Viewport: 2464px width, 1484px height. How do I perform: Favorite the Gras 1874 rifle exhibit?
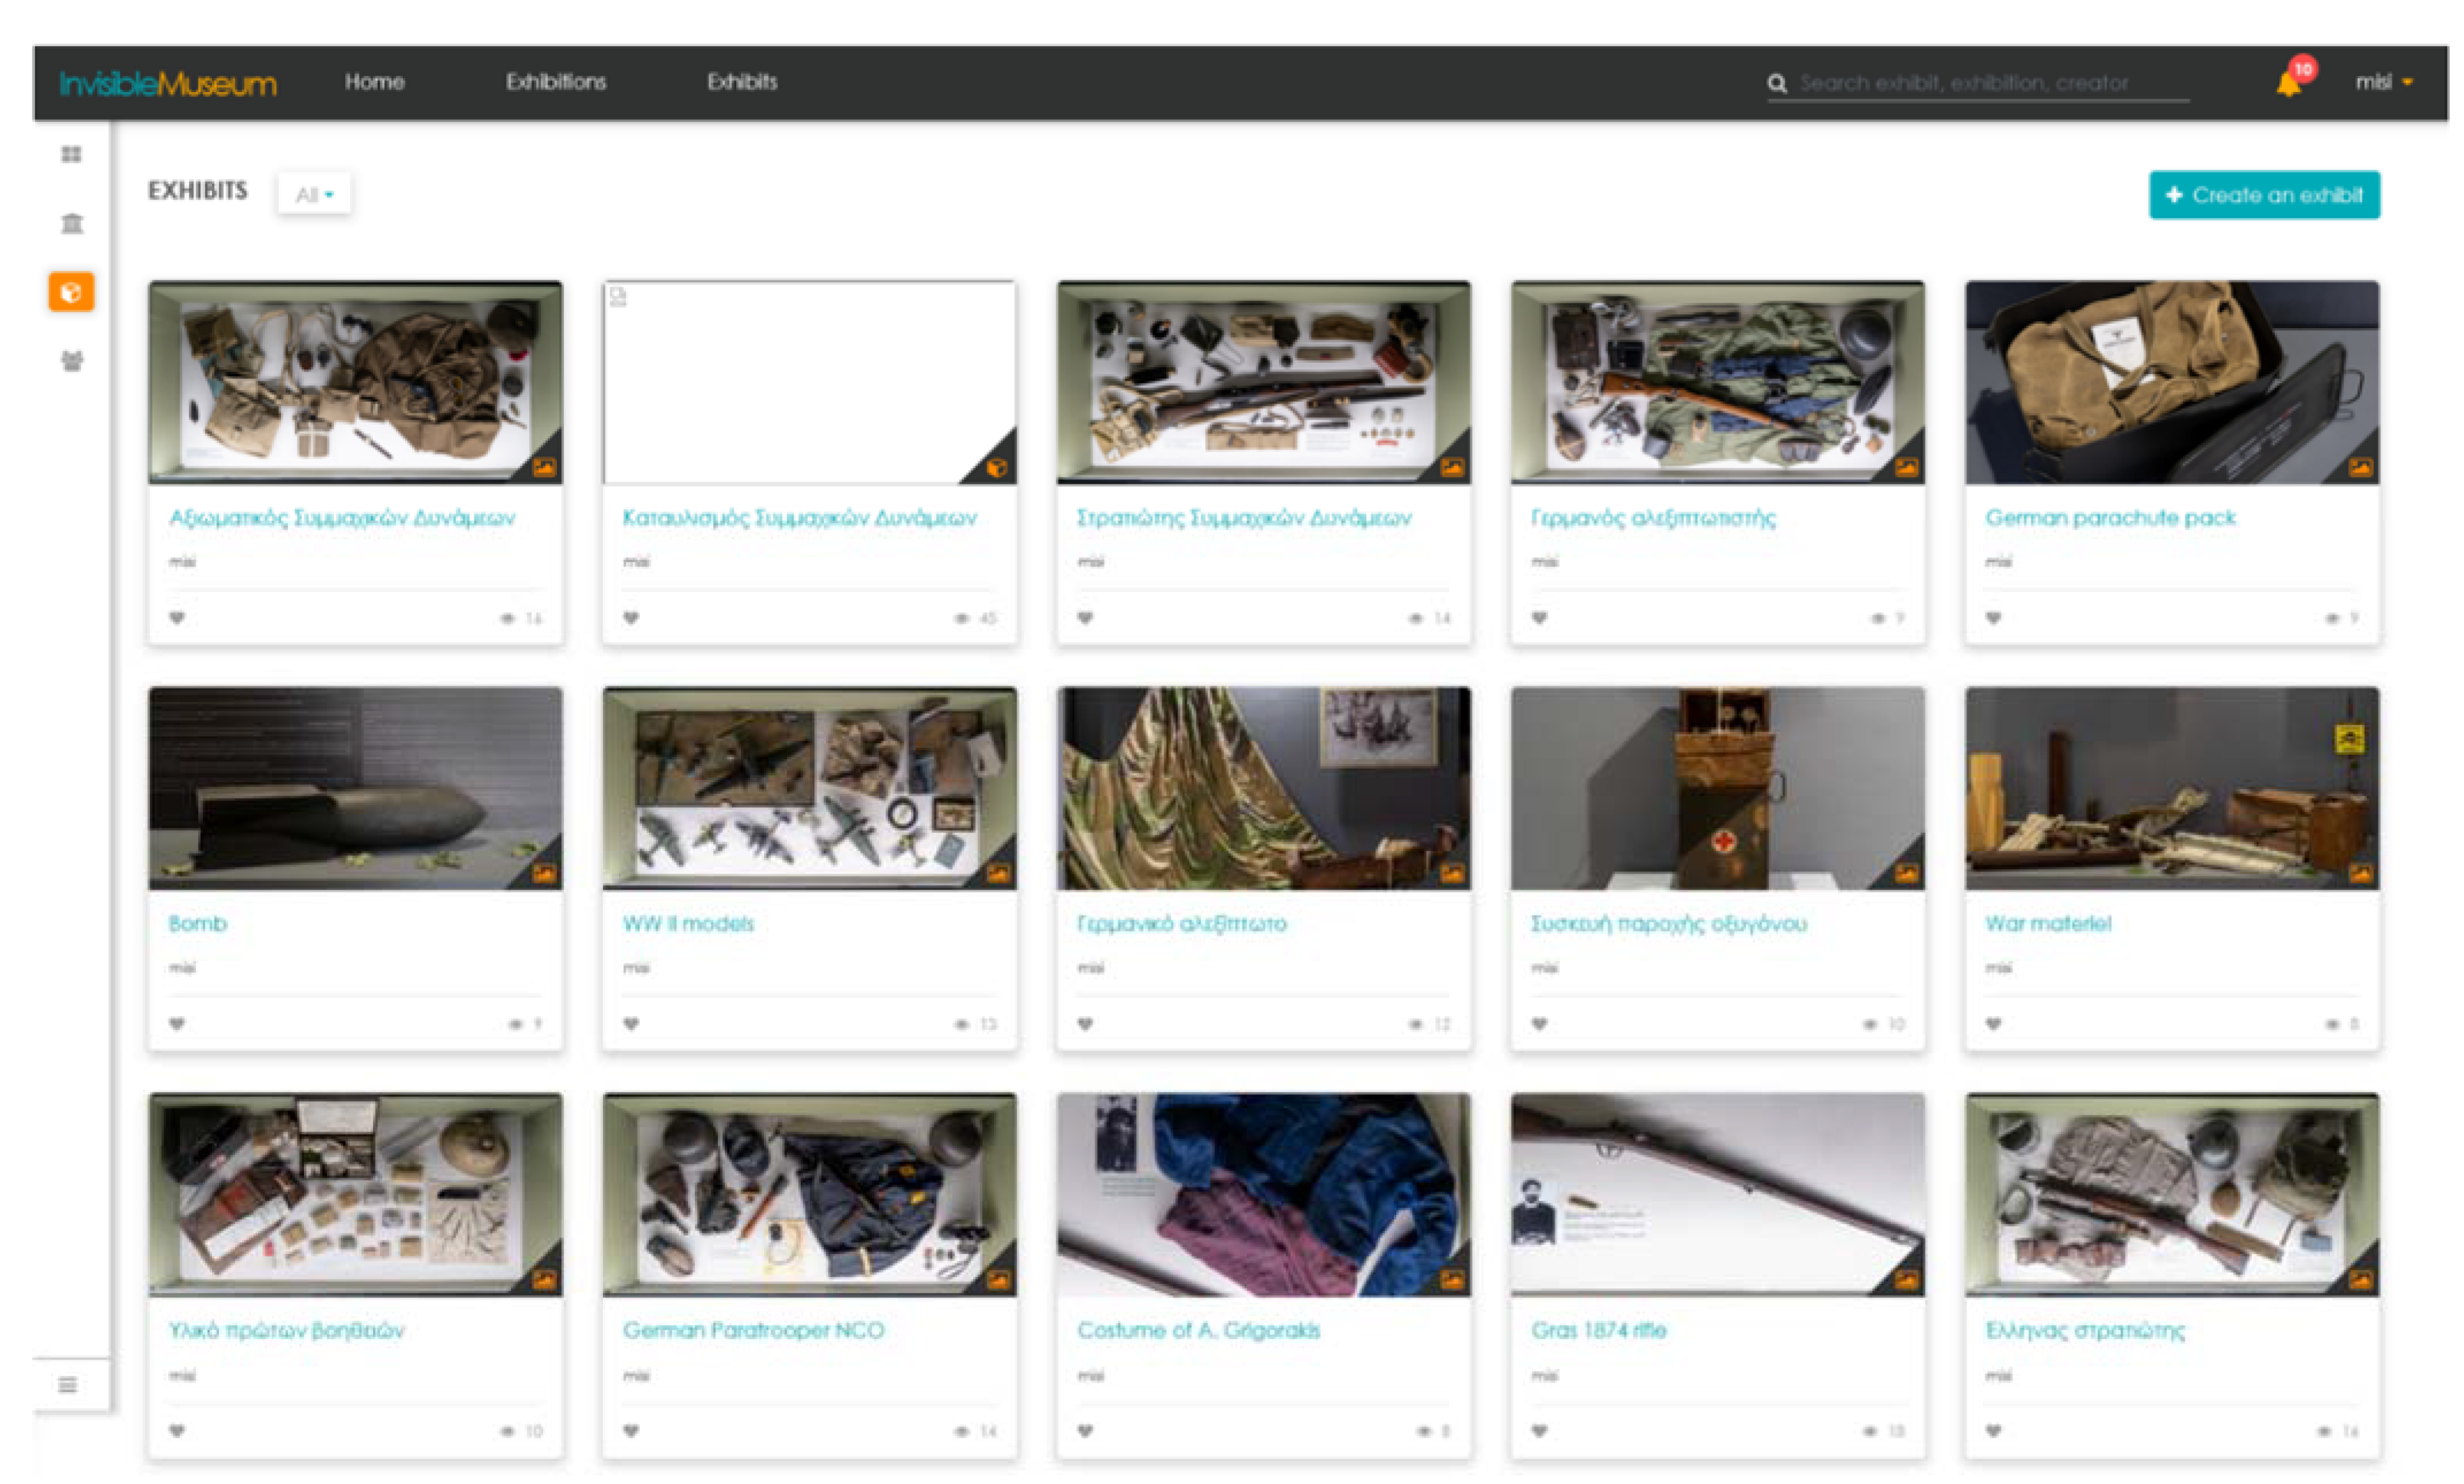[x=1539, y=1431]
